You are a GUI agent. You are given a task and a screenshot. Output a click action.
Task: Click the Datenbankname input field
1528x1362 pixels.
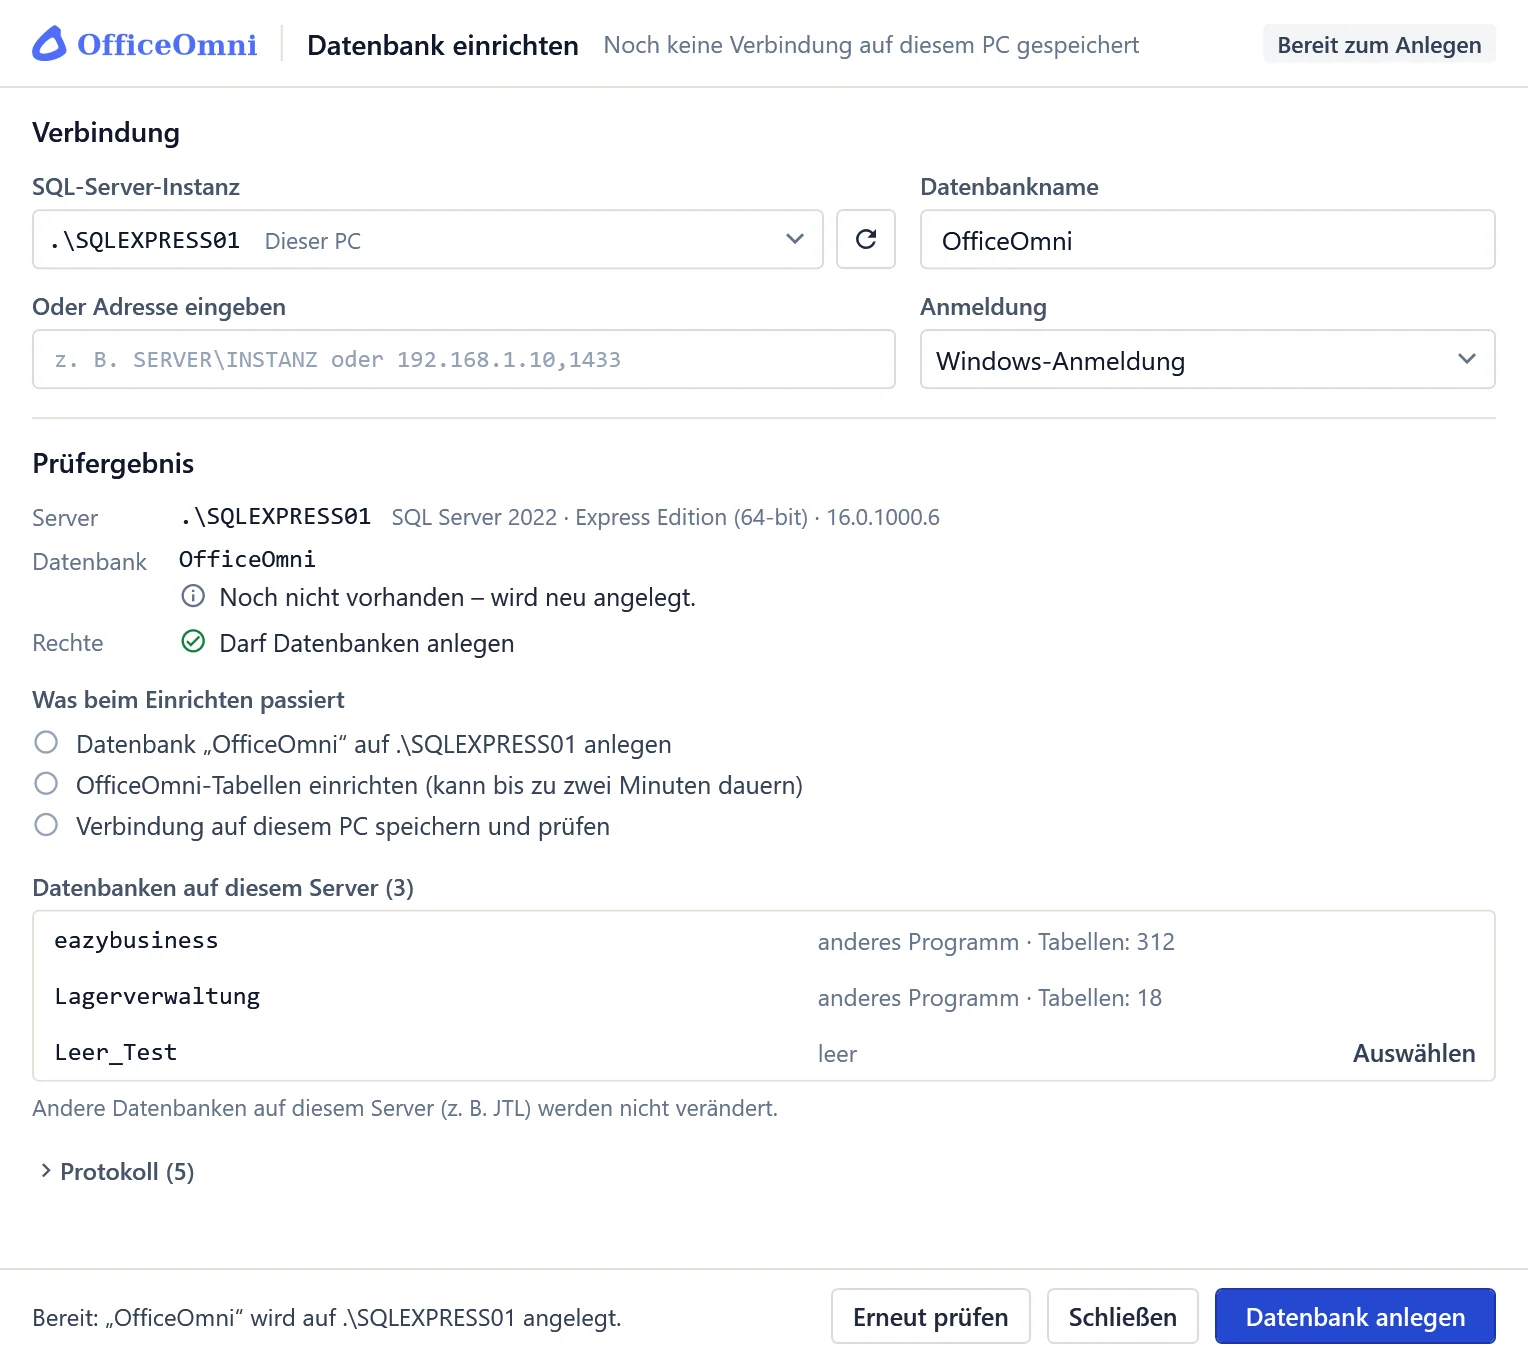(1208, 239)
